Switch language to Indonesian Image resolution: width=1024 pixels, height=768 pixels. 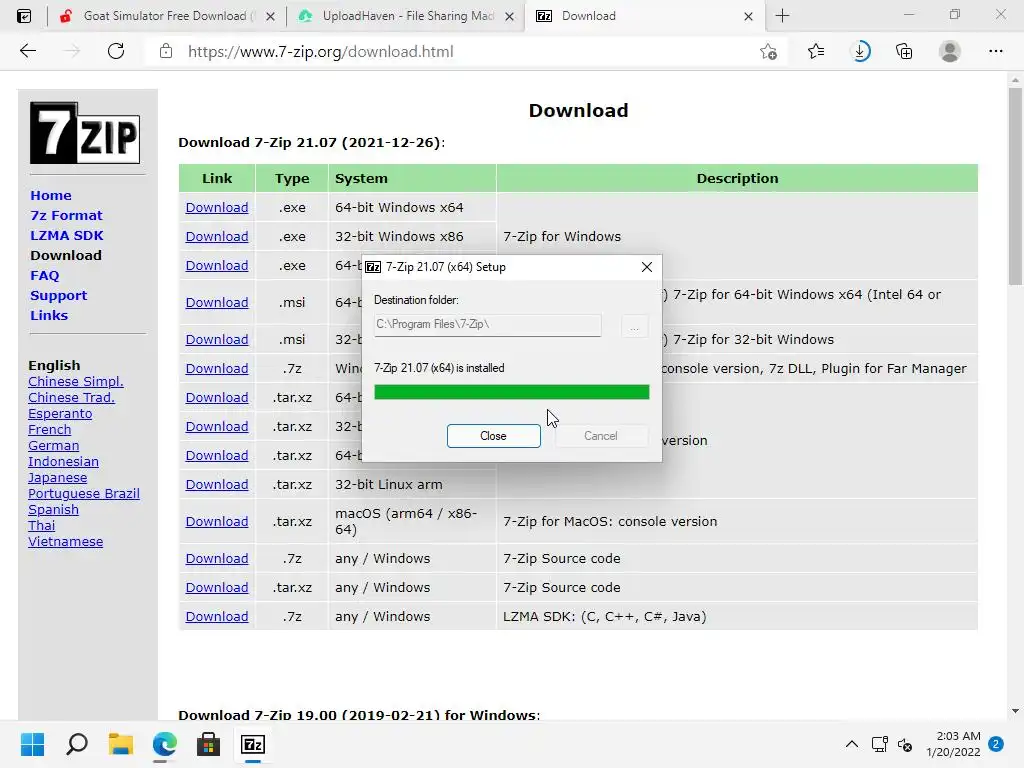63,461
